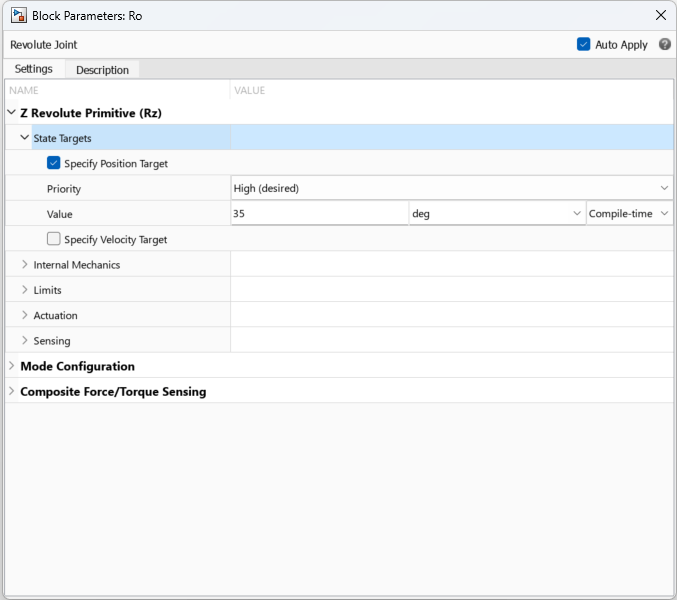Open the Priority dropdown
The height and width of the screenshot is (600, 677).
pyautogui.click(x=451, y=188)
